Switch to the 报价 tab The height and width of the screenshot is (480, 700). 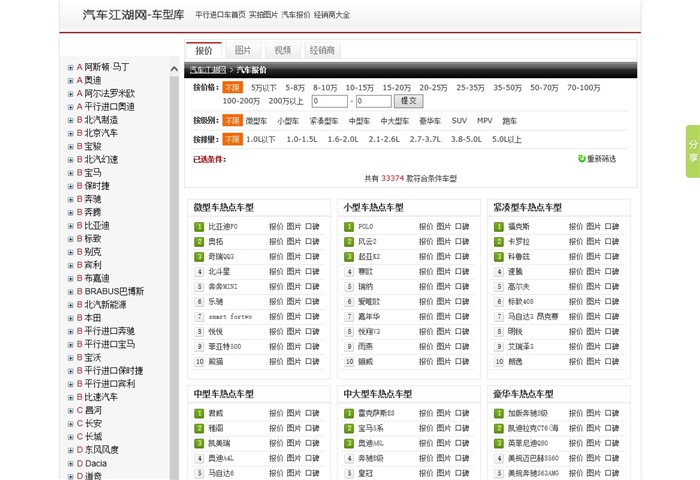coord(204,50)
